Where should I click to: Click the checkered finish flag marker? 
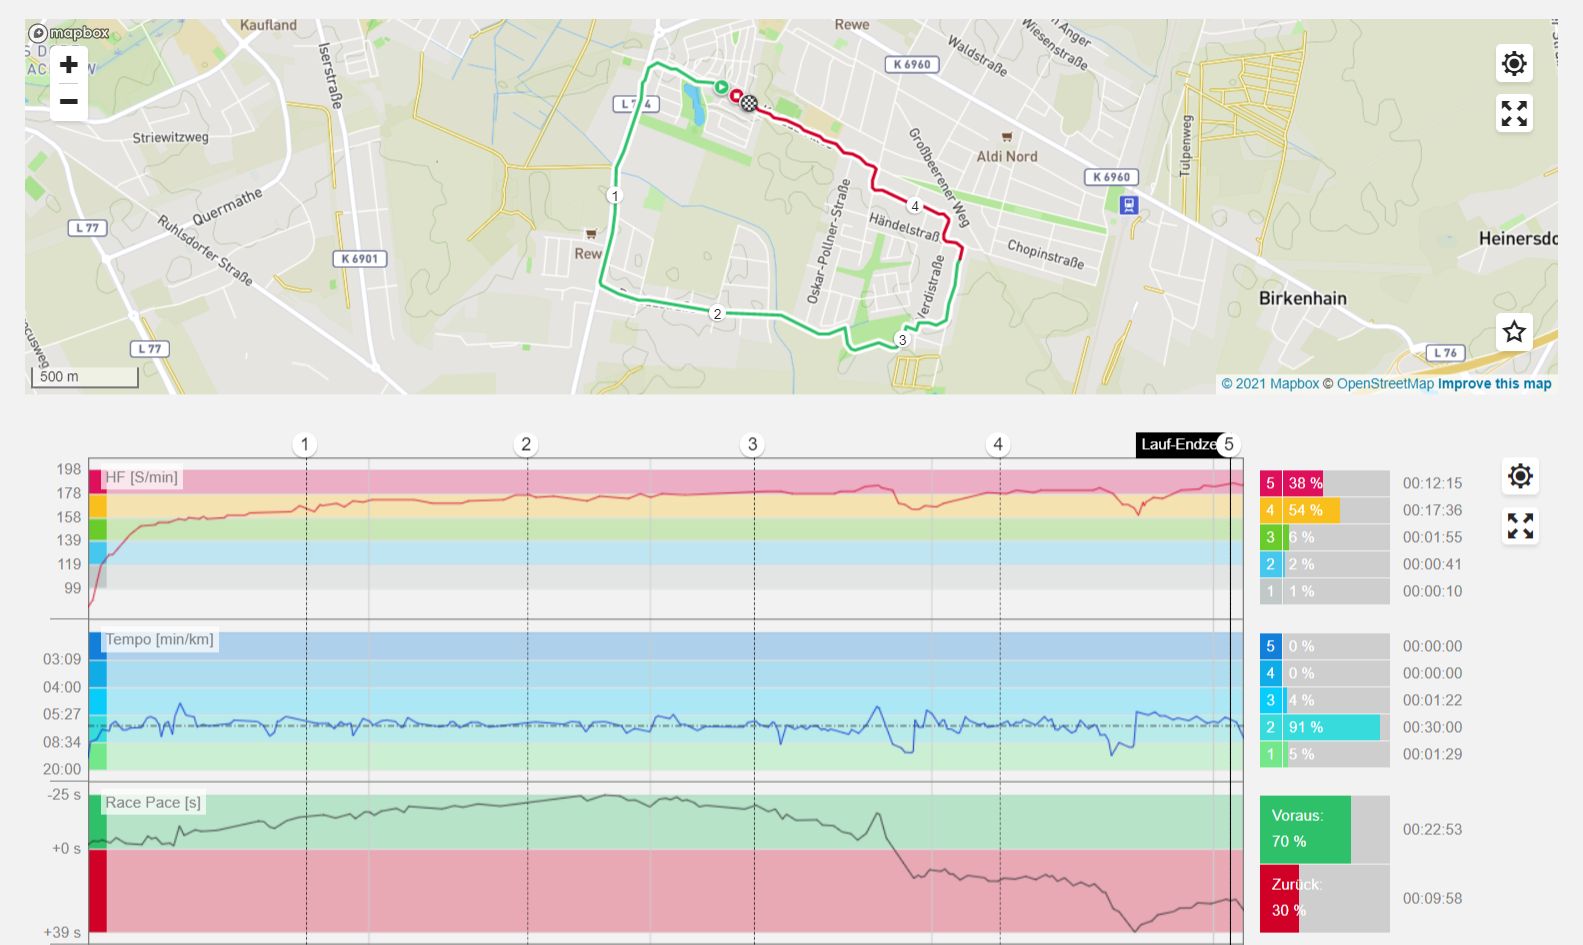coord(749,103)
